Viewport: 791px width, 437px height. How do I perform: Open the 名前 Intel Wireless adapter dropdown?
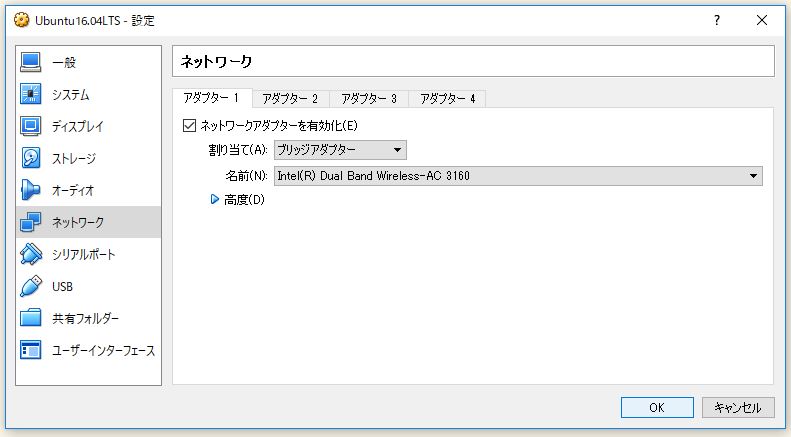[518, 176]
